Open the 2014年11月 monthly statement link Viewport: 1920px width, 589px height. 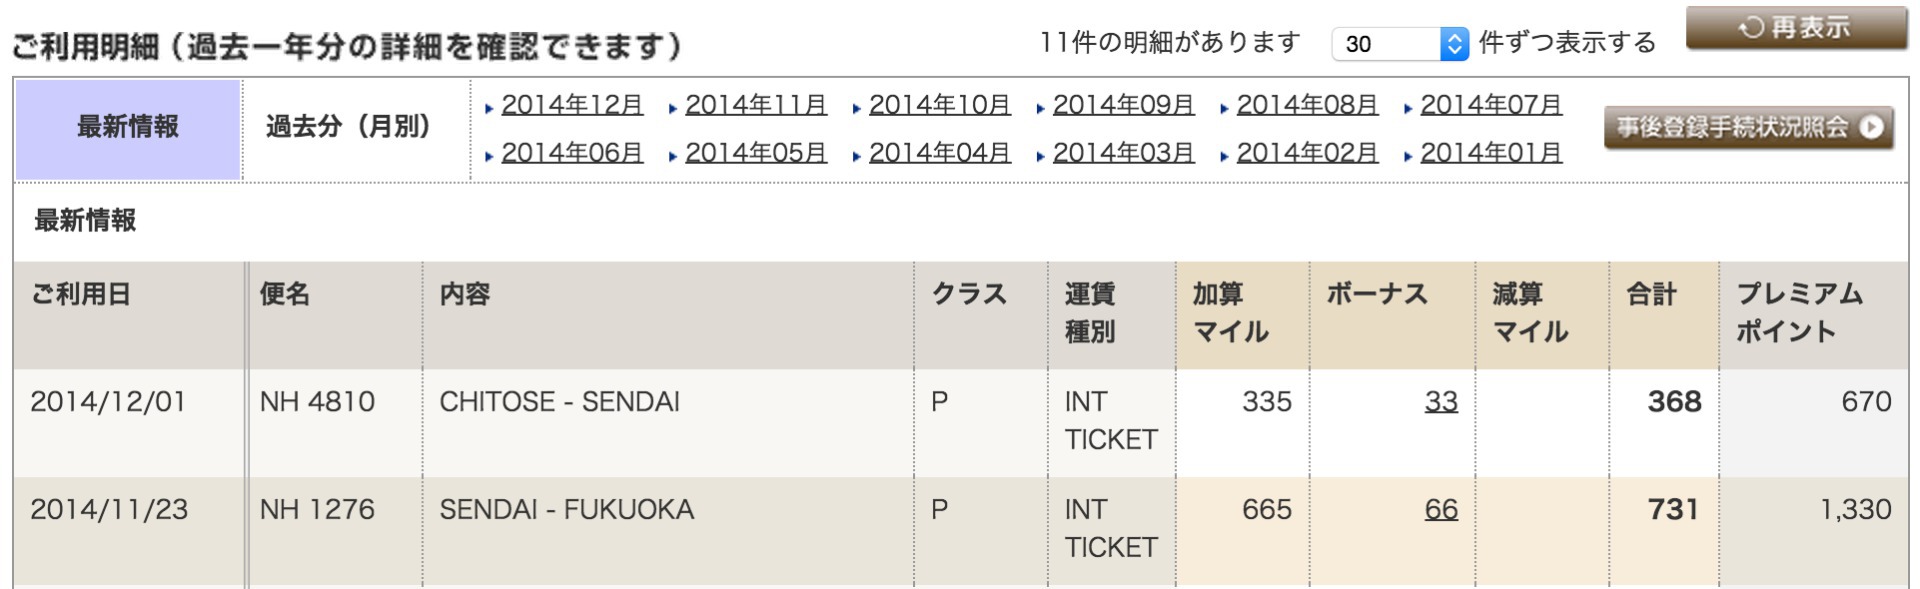[x=755, y=105]
